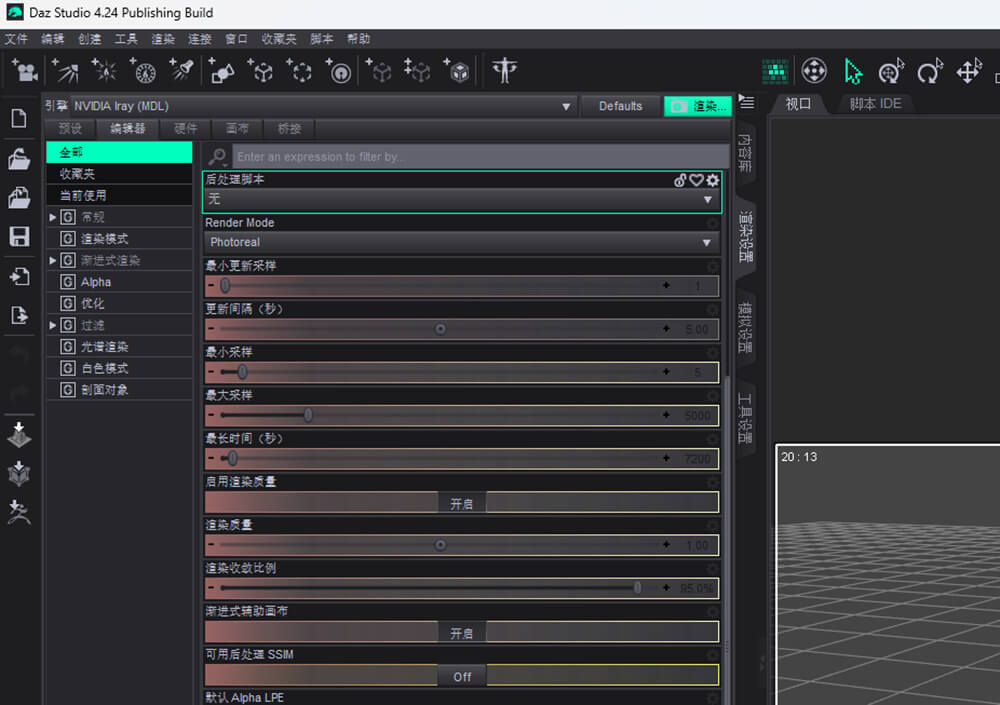
Task: Switch to the 脚本 IDE tab
Action: 875,104
